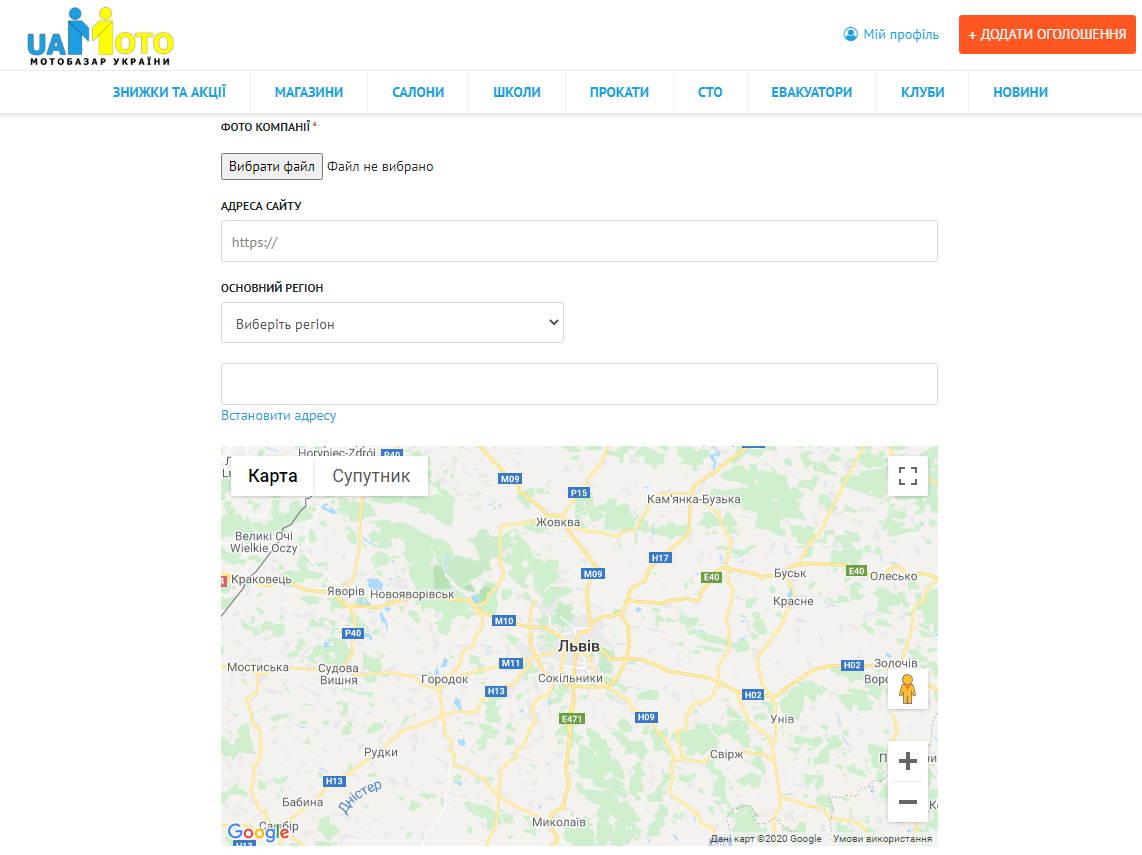Click the M10 road marker

point(504,621)
